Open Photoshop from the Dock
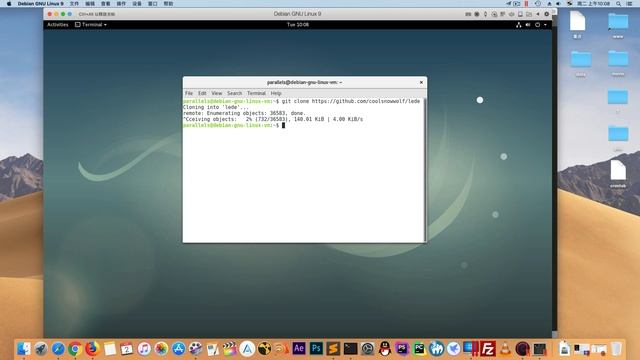The width and height of the screenshot is (640, 360). [316, 349]
